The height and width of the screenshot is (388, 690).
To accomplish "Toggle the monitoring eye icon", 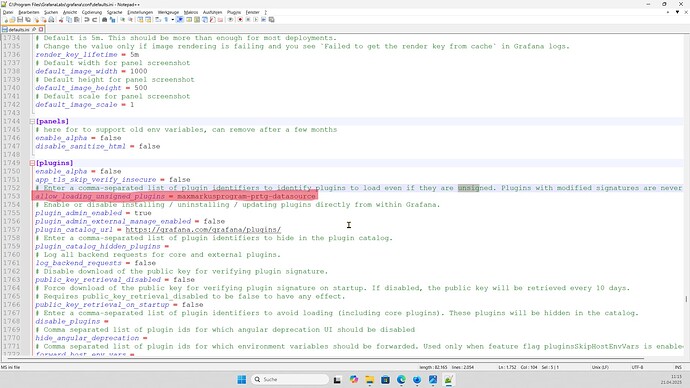I will click(231, 20).
